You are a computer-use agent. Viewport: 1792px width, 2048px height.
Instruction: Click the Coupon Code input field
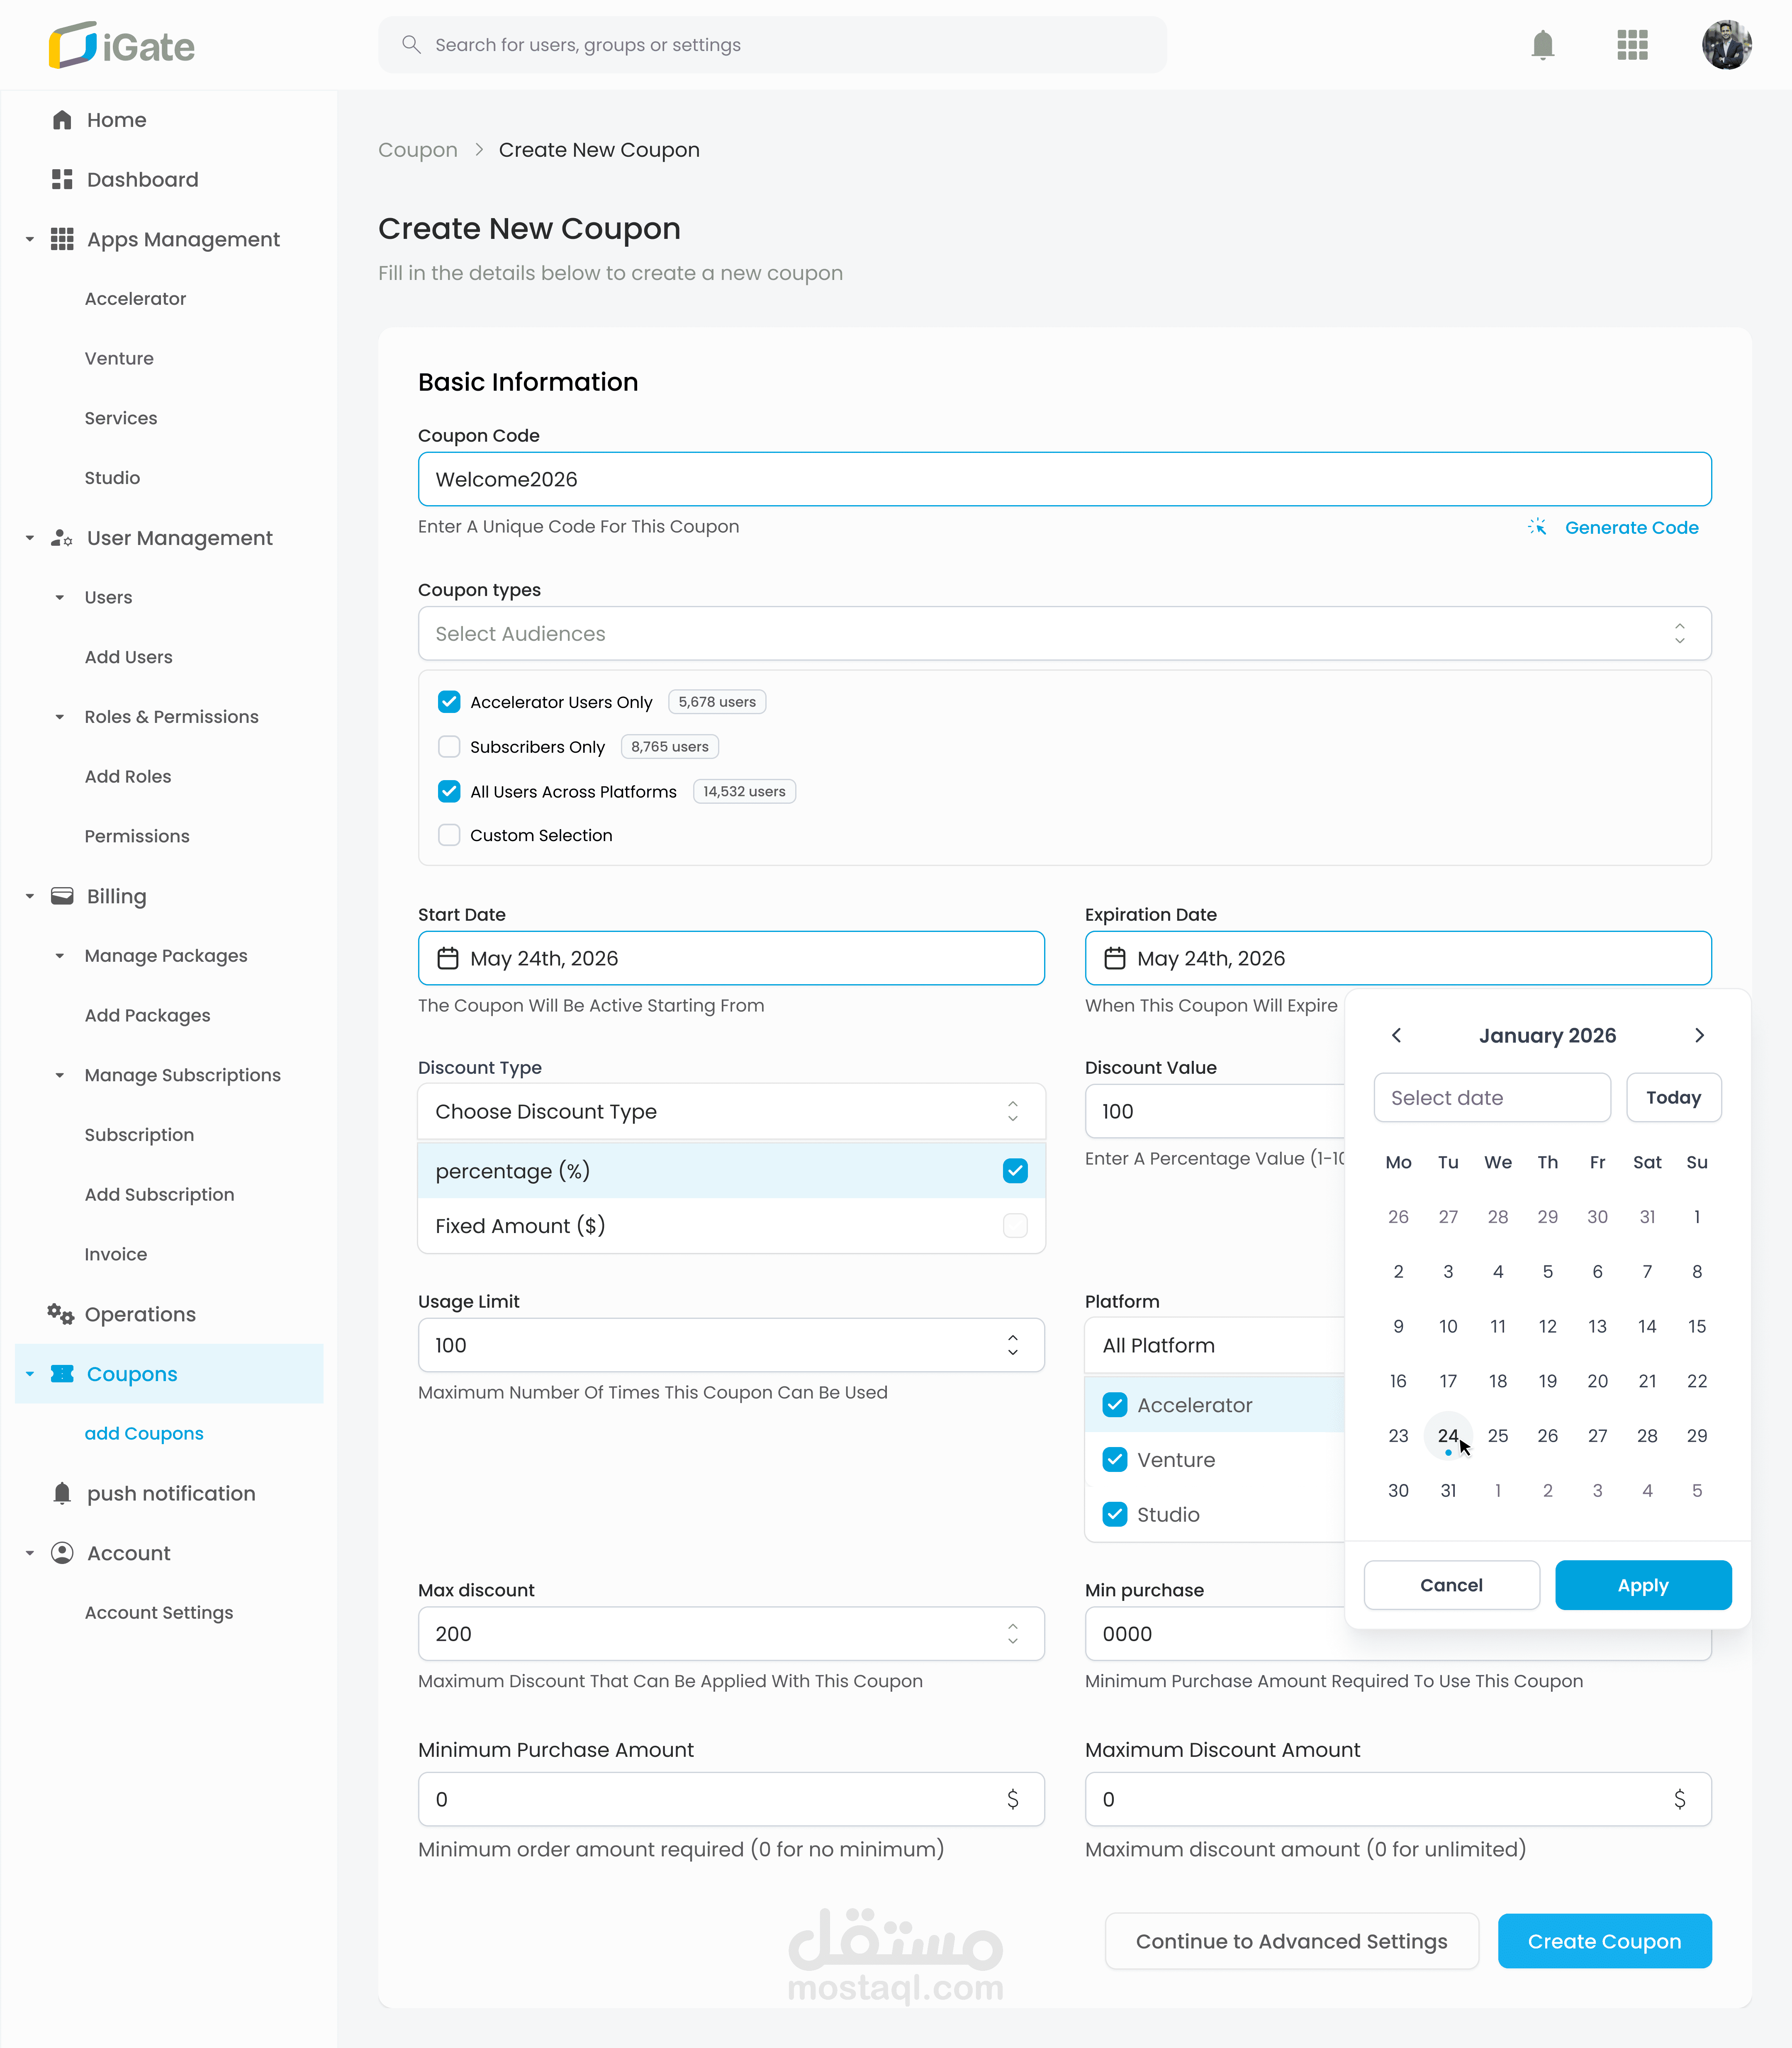[1064, 479]
